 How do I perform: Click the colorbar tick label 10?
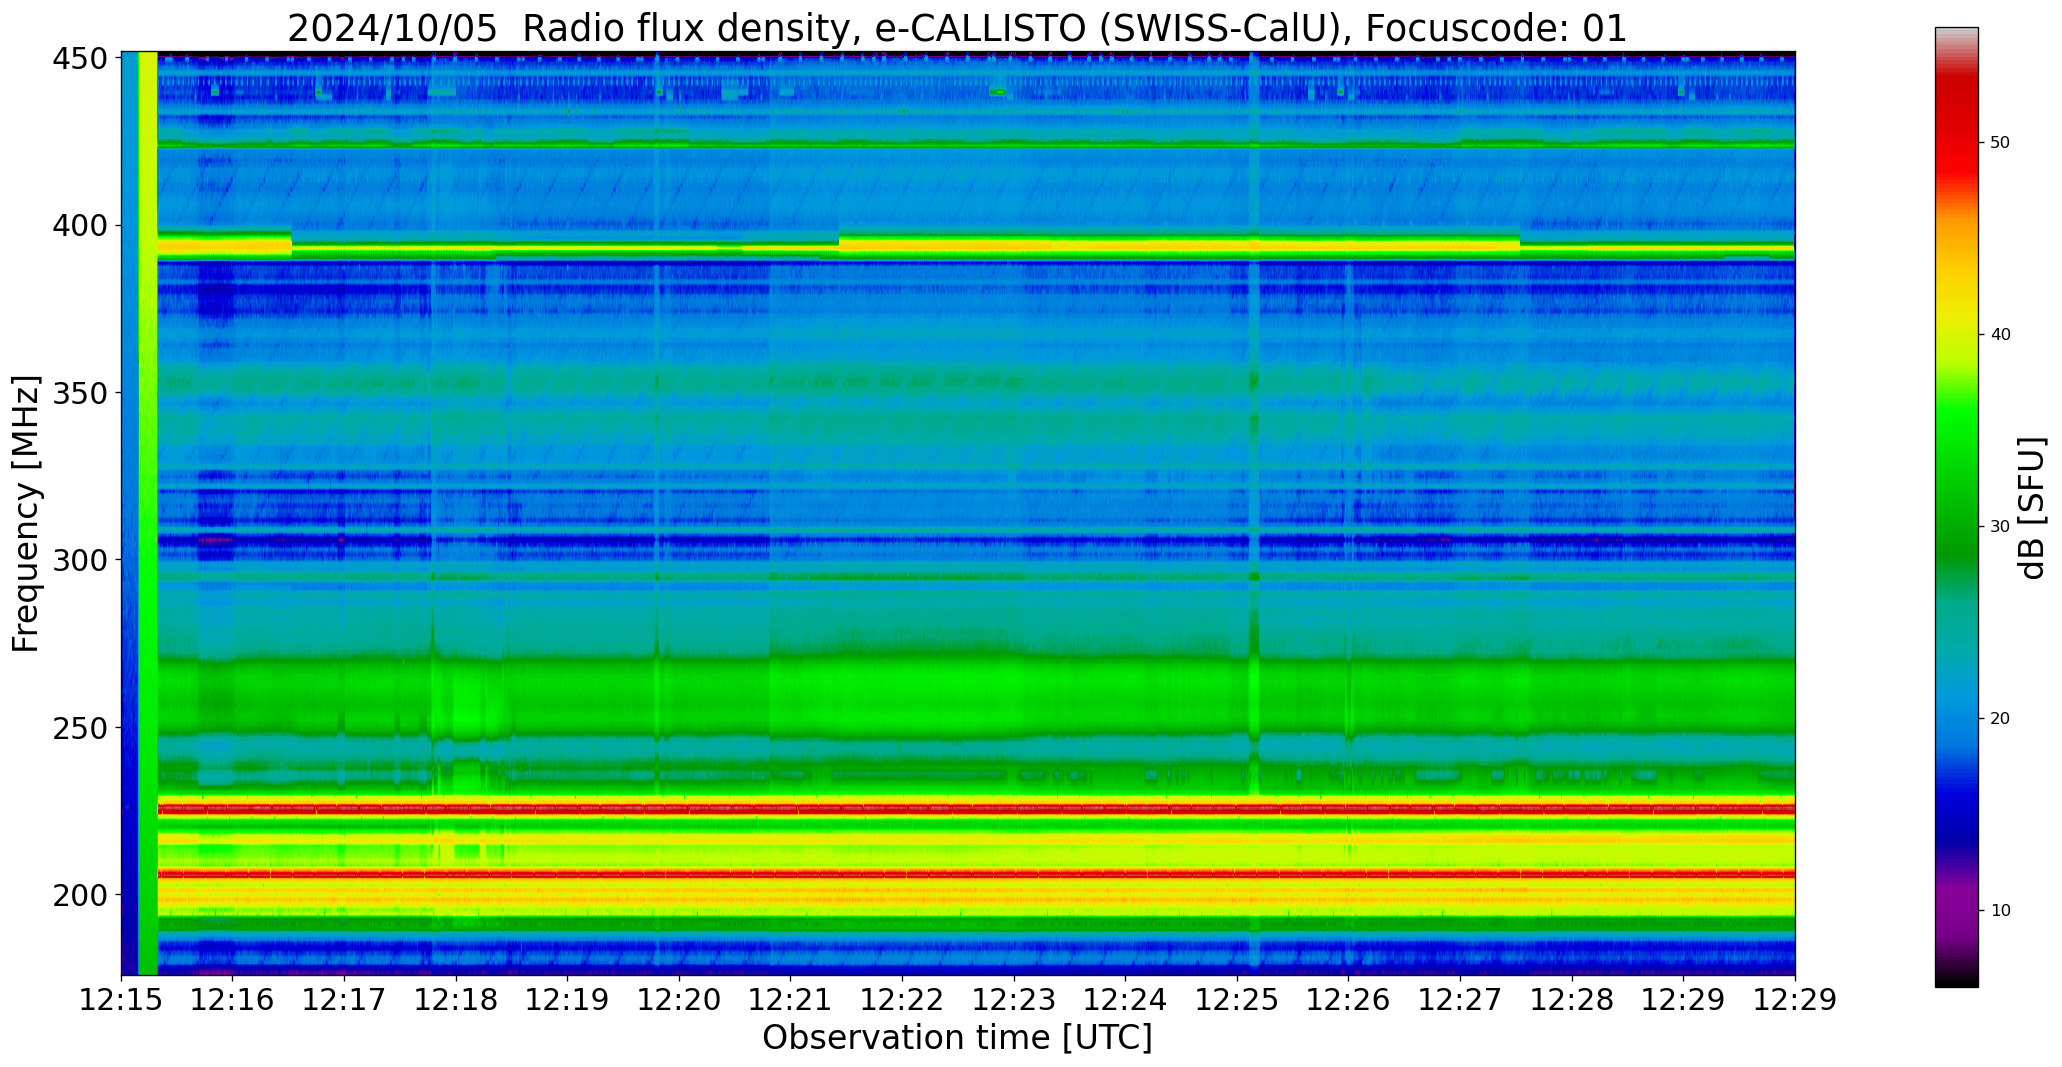click(2000, 911)
